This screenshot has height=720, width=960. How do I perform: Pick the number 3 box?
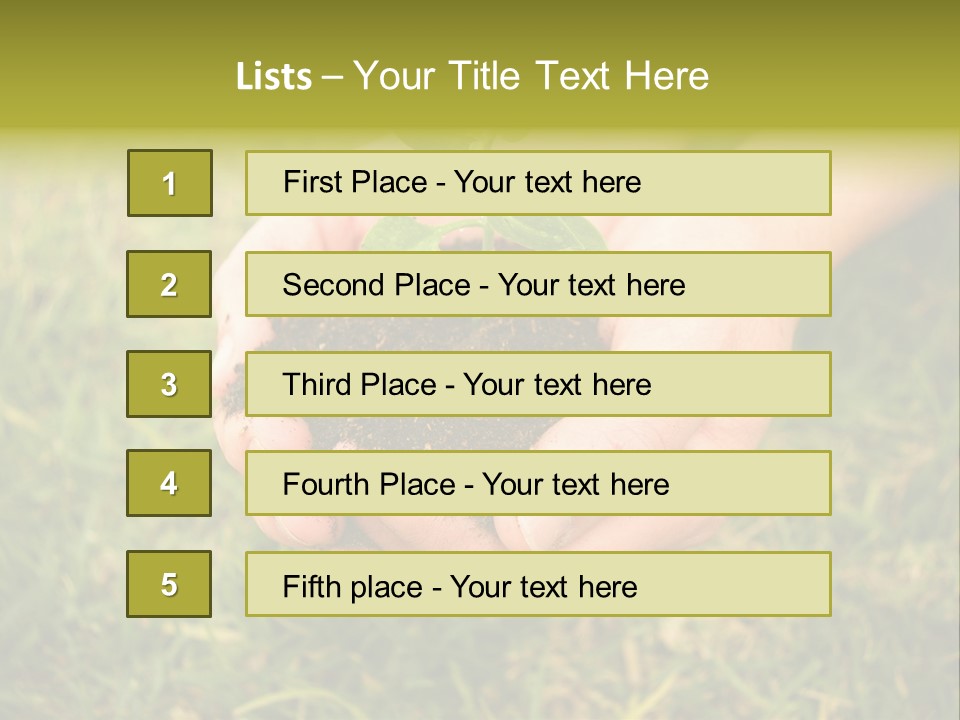169,384
